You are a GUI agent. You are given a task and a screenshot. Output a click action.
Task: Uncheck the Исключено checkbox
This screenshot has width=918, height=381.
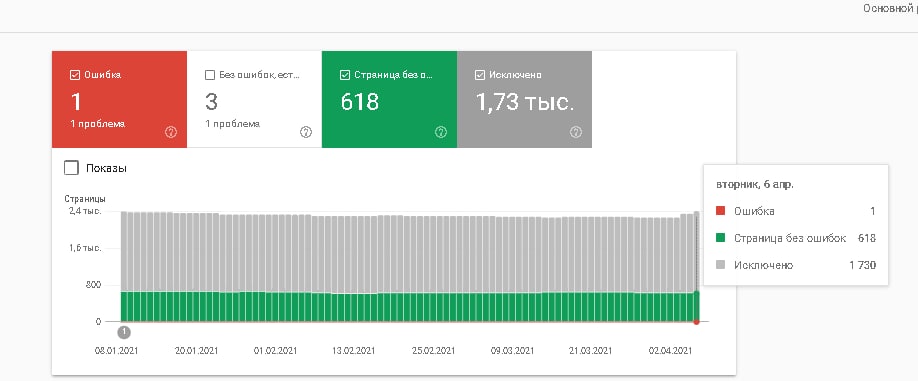(x=479, y=75)
